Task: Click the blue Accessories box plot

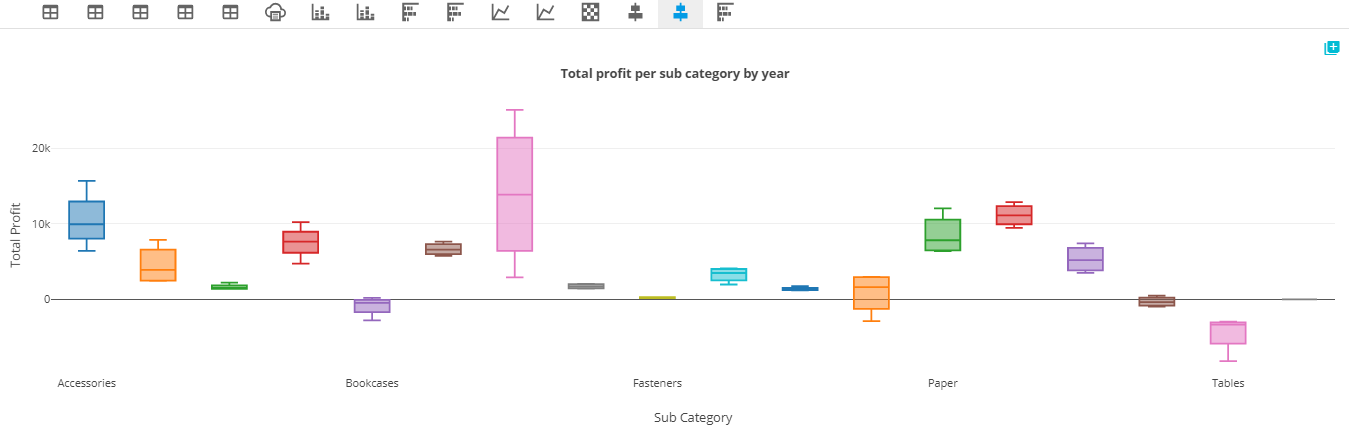Action: pyautogui.click(x=86, y=220)
